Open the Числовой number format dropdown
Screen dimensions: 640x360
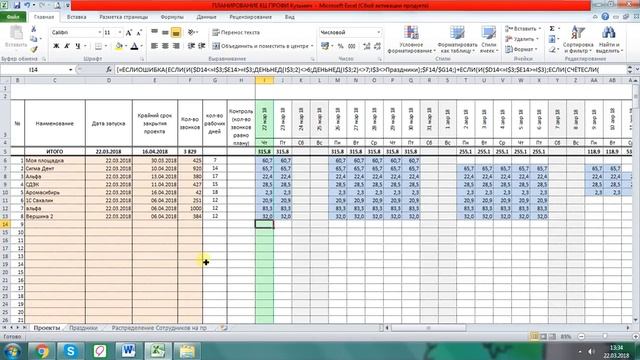pyautogui.click(x=379, y=32)
